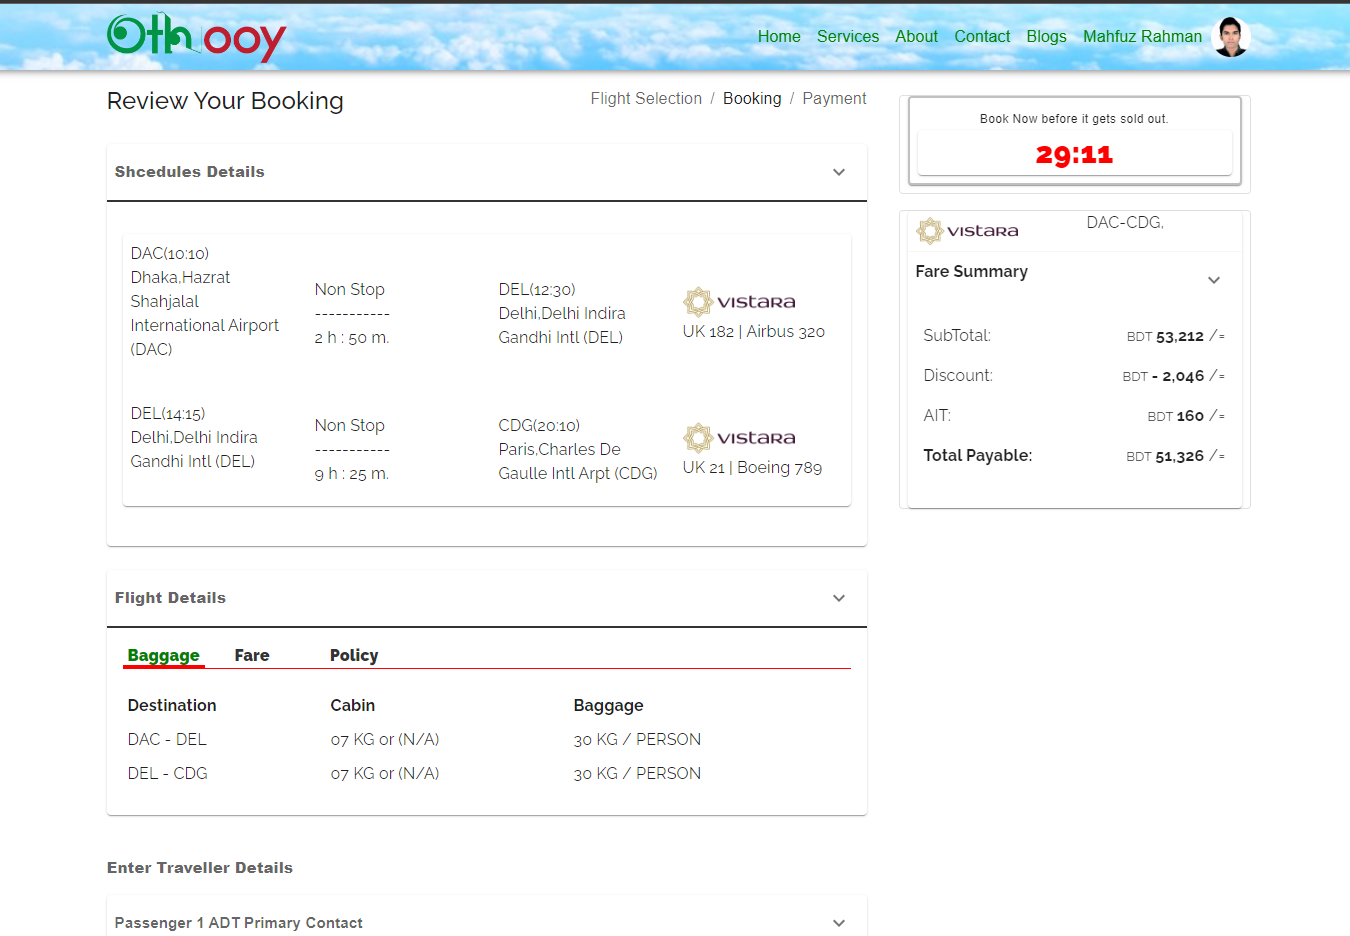The height and width of the screenshot is (936, 1350).
Task: Open the Contact page
Action: coord(981,36)
